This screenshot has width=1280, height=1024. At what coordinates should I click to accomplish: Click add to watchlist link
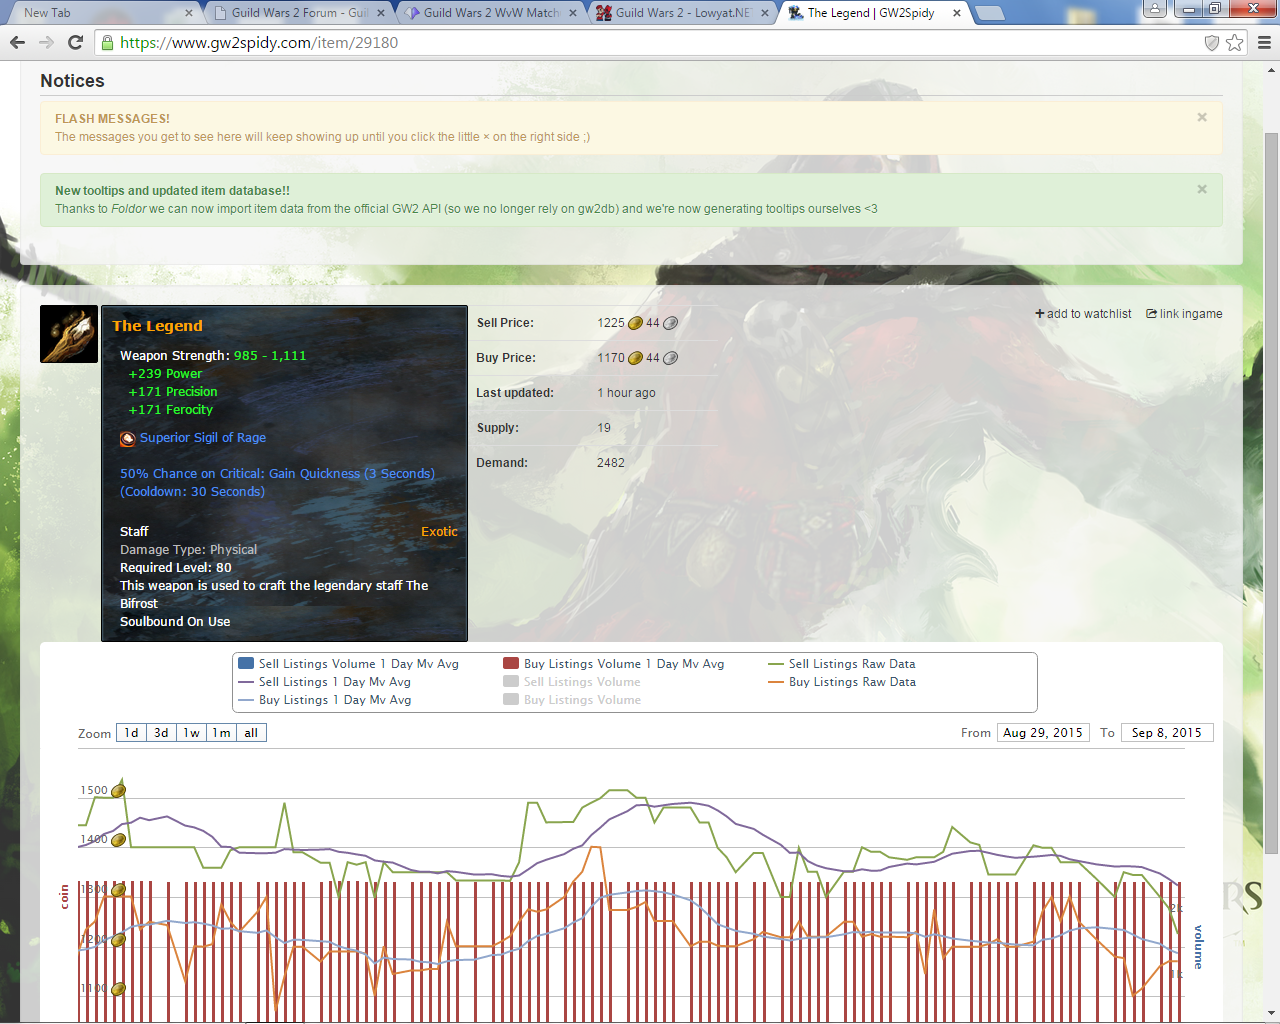[1083, 314]
